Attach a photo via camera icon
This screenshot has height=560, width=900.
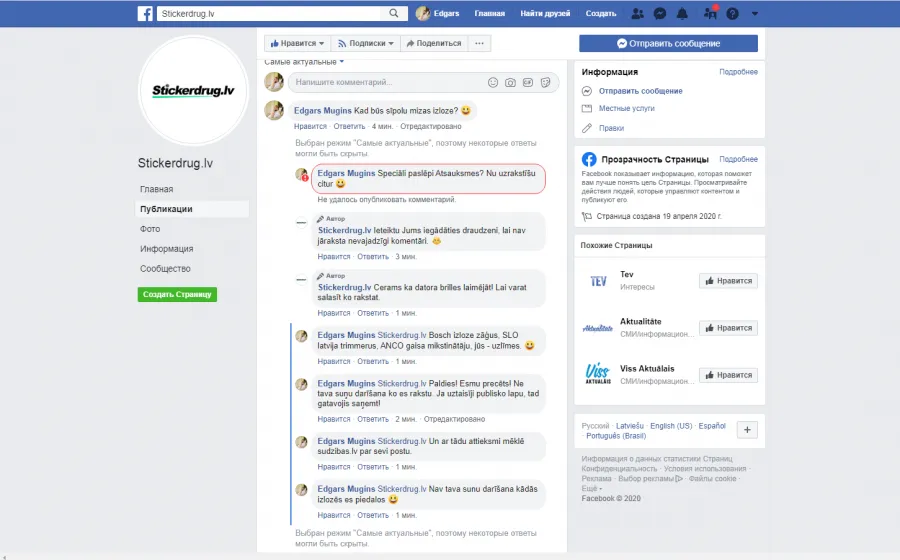pyautogui.click(x=510, y=82)
